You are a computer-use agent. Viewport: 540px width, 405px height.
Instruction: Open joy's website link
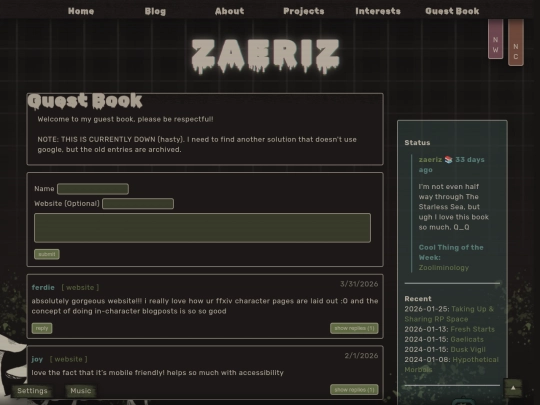[69, 359]
